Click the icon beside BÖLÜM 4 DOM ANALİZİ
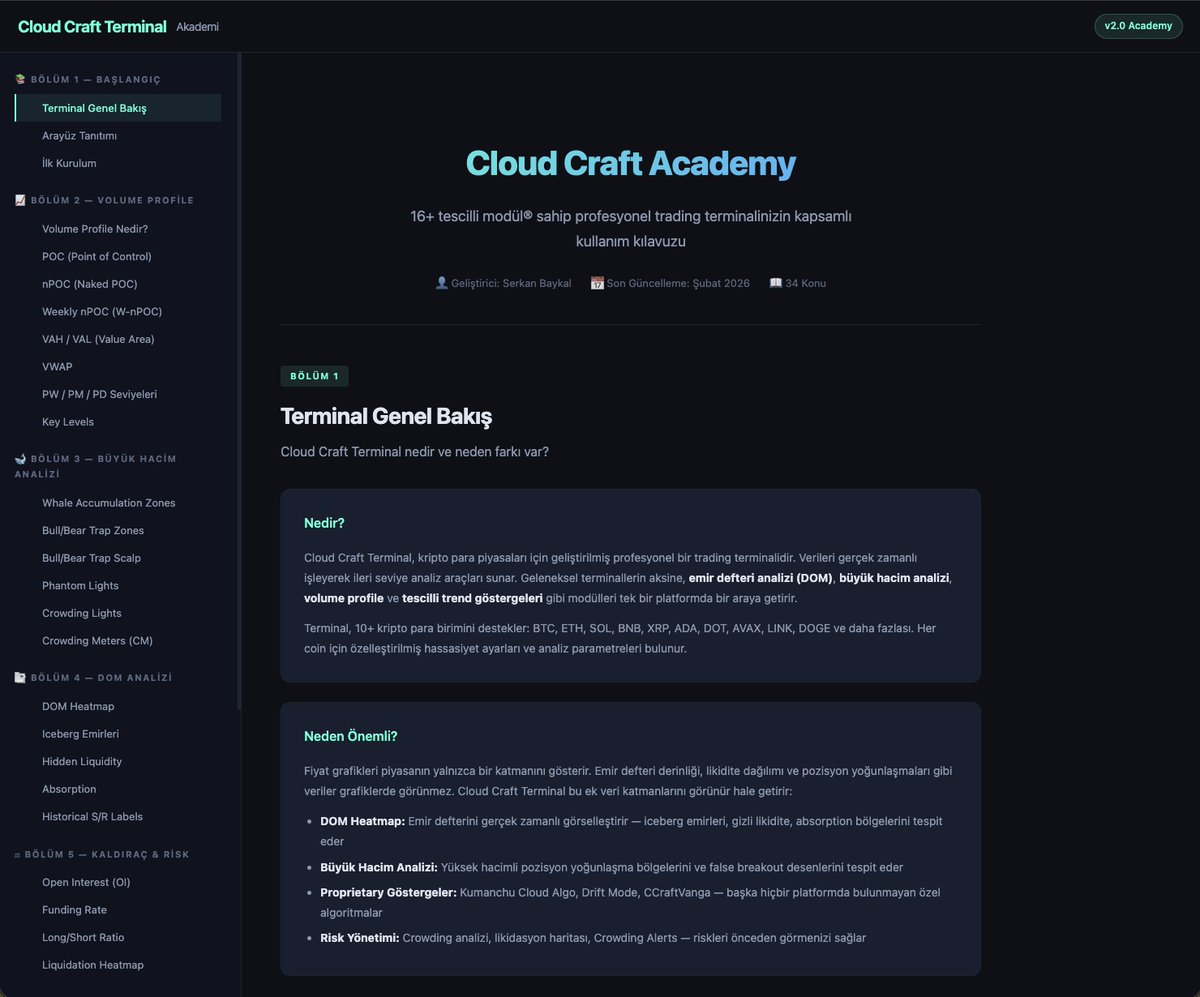 pos(21,677)
